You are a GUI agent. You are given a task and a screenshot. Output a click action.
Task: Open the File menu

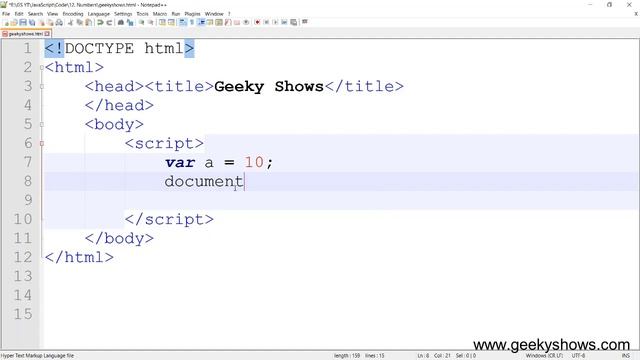[6, 14]
